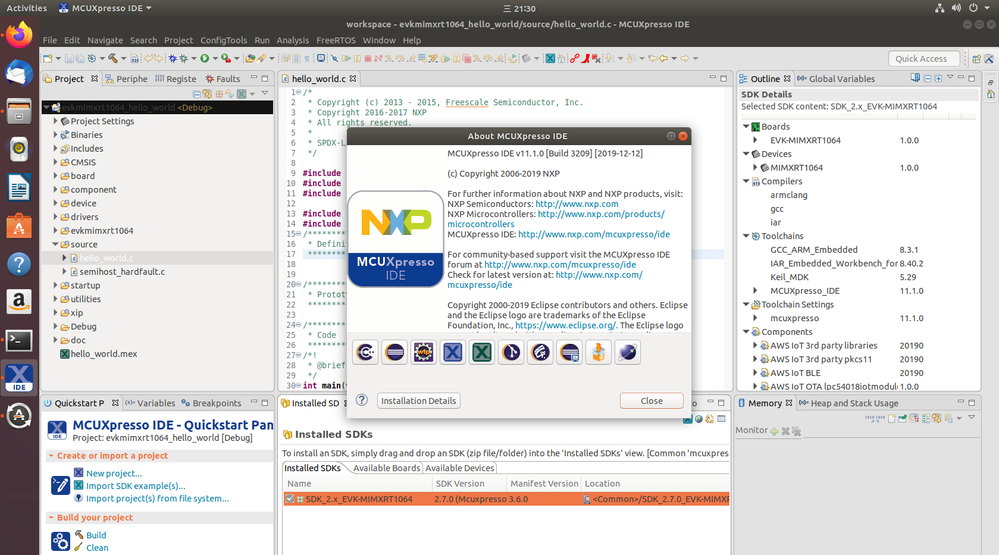Viewport: 999px width, 555px height.
Task: Click the New Tab icon in the Memory view toolbar
Action: click(x=892, y=418)
